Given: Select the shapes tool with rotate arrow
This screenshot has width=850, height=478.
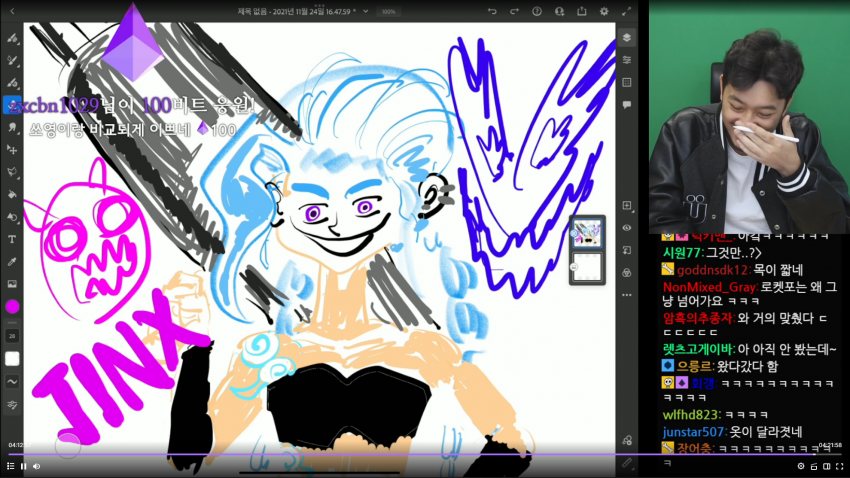Looking at the screenshot, I should [12, 217].
